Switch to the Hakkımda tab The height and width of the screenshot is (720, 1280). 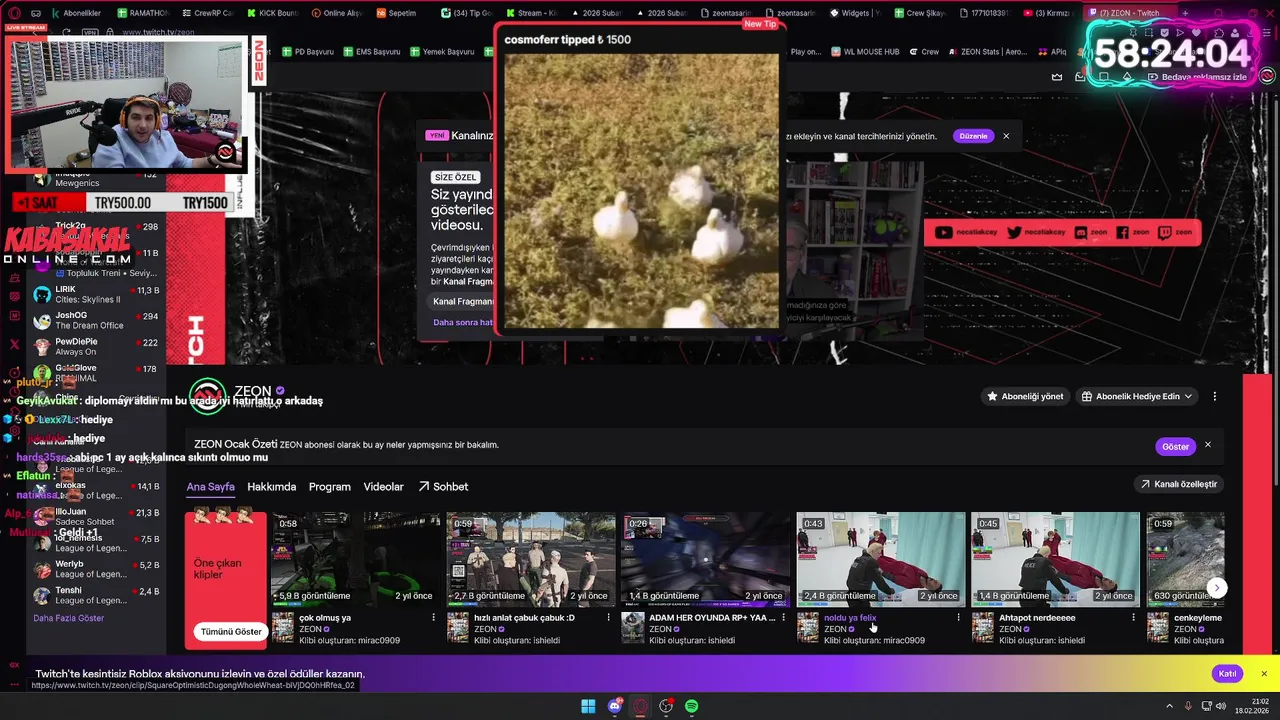[271, 487]
